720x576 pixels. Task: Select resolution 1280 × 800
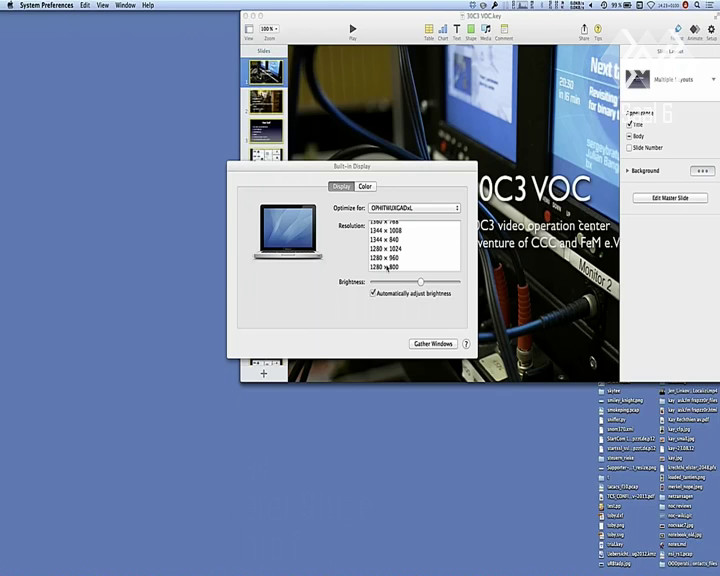(414, 267)
